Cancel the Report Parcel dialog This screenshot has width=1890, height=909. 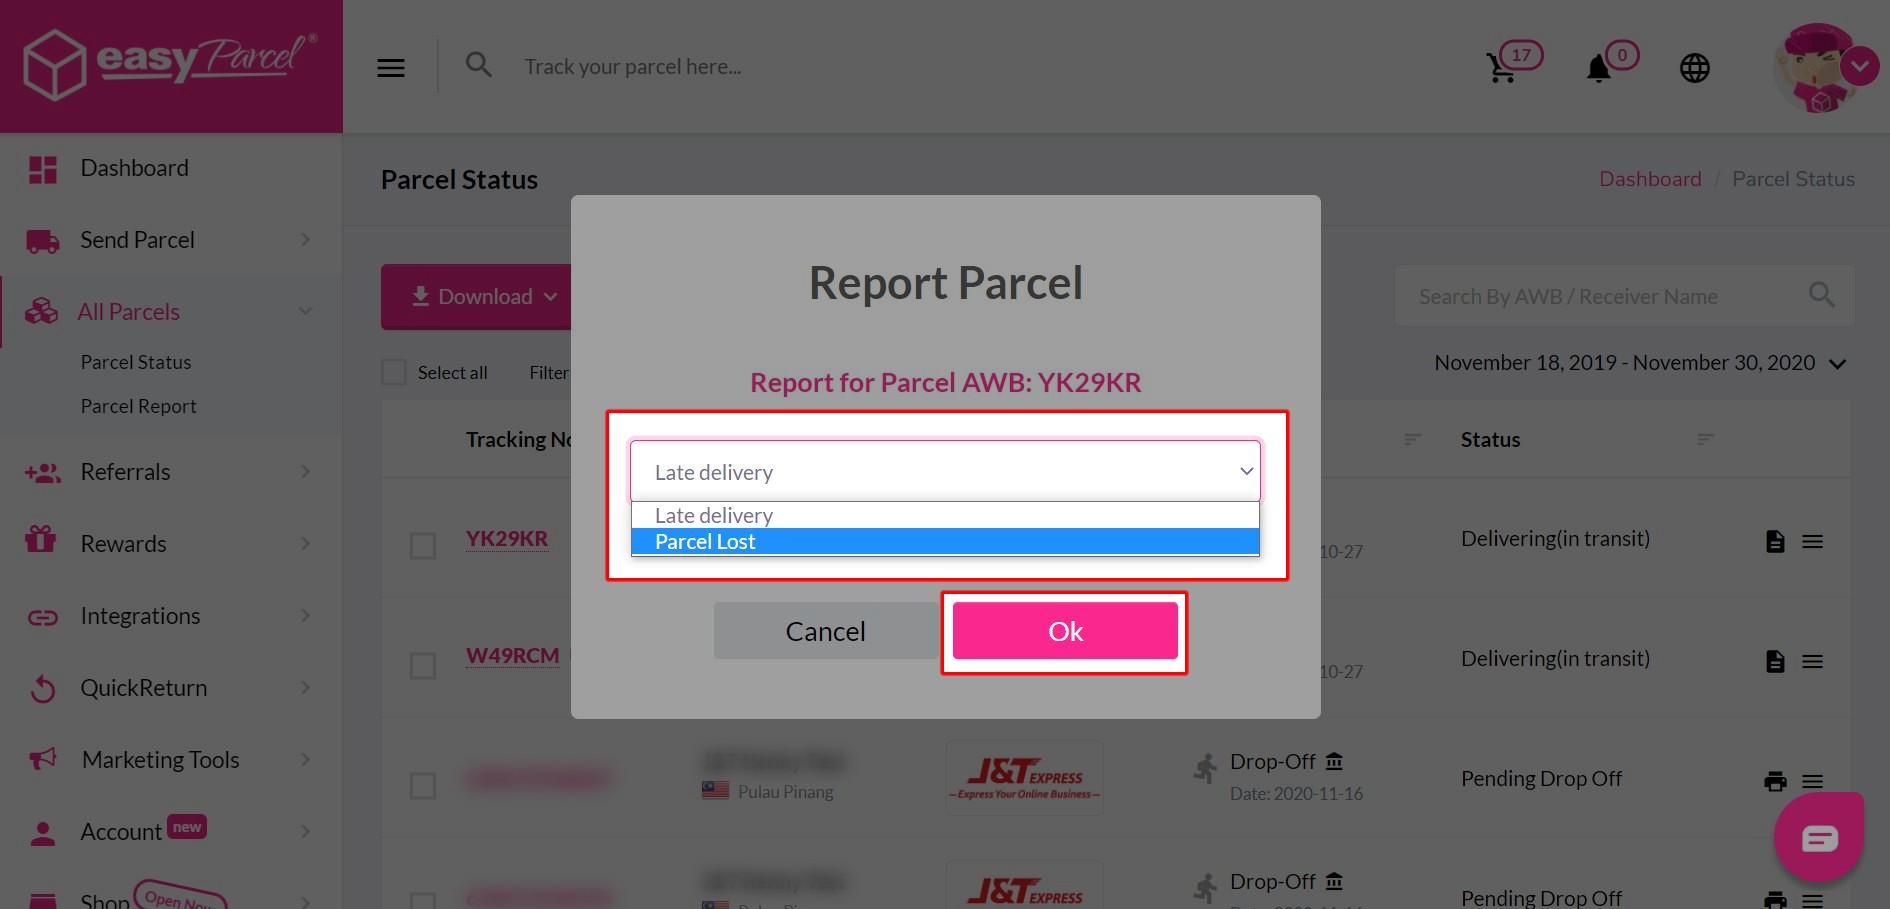click(825, 631)
